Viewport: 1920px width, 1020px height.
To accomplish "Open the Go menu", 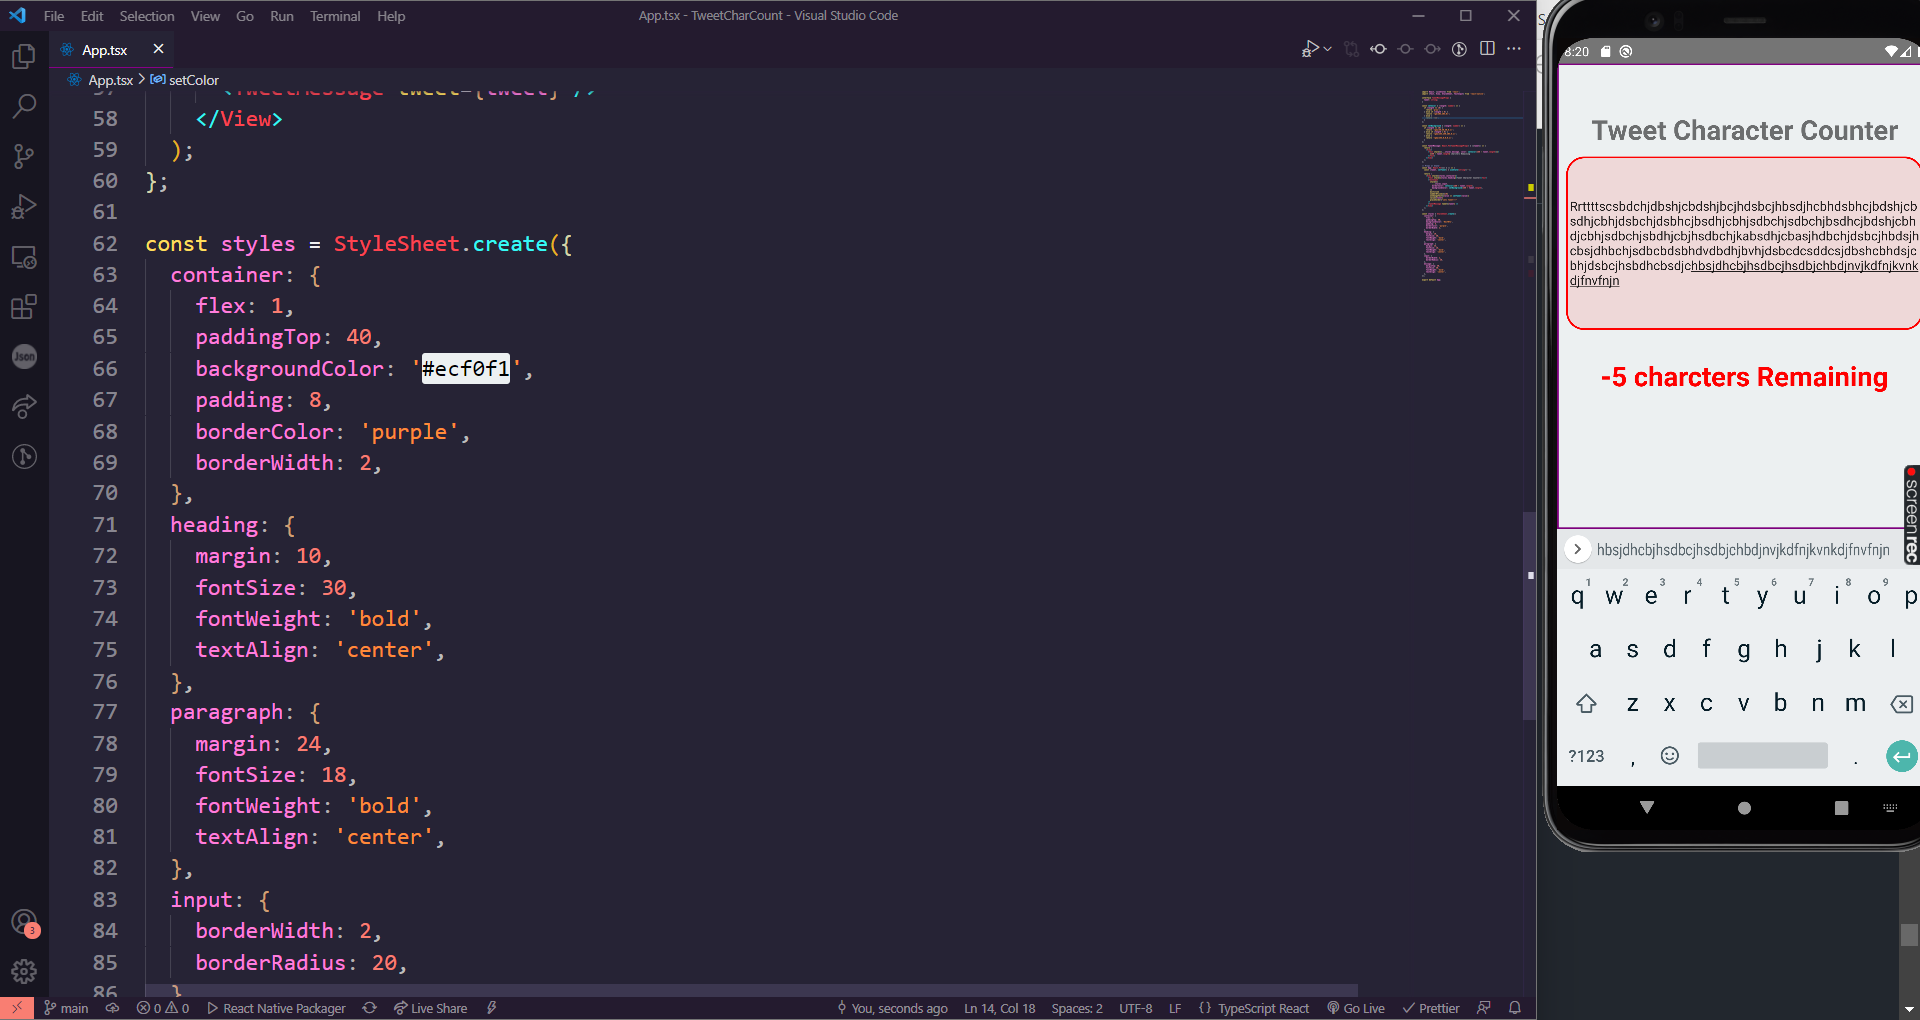I will [x=245, y=16].
